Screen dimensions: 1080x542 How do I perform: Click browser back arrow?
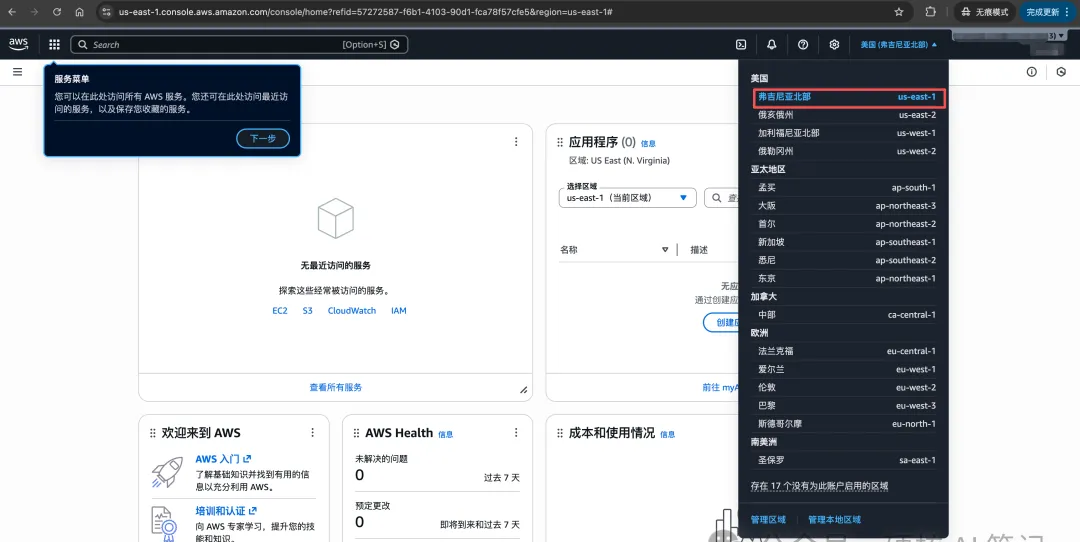tap(12, 12)
